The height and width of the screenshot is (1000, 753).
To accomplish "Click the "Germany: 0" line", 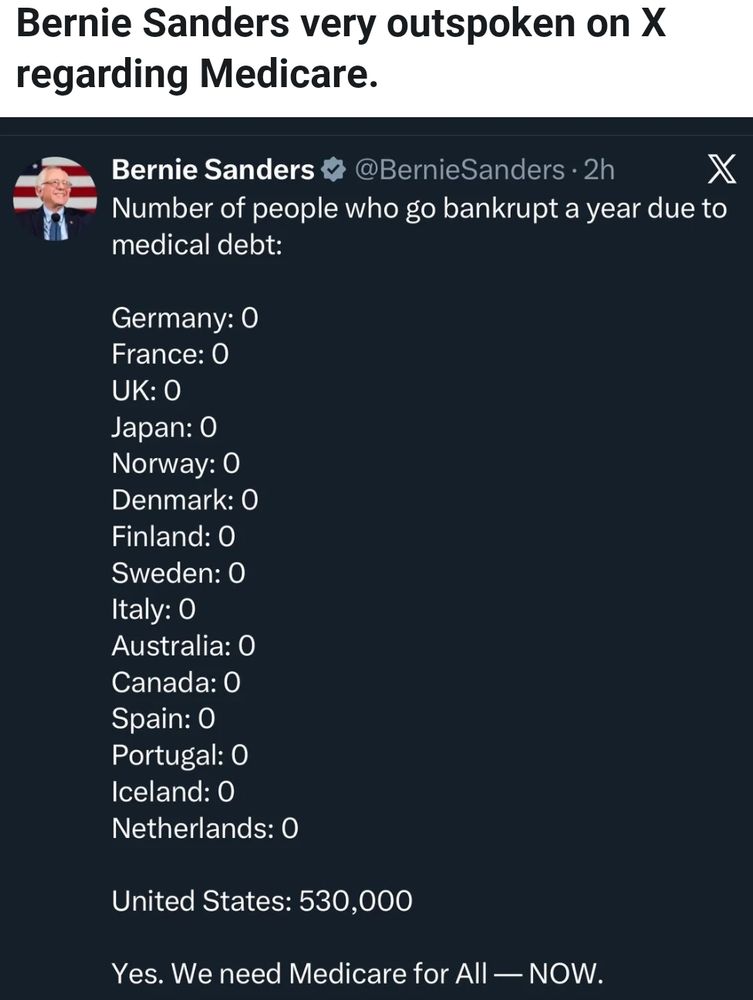I will (185, 318).
